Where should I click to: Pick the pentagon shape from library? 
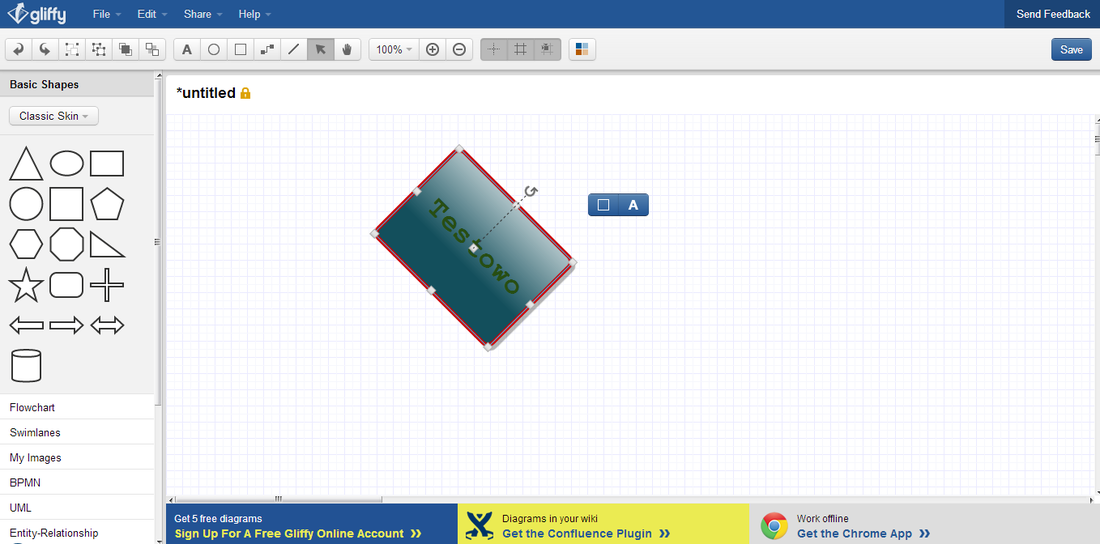[107, 204]
